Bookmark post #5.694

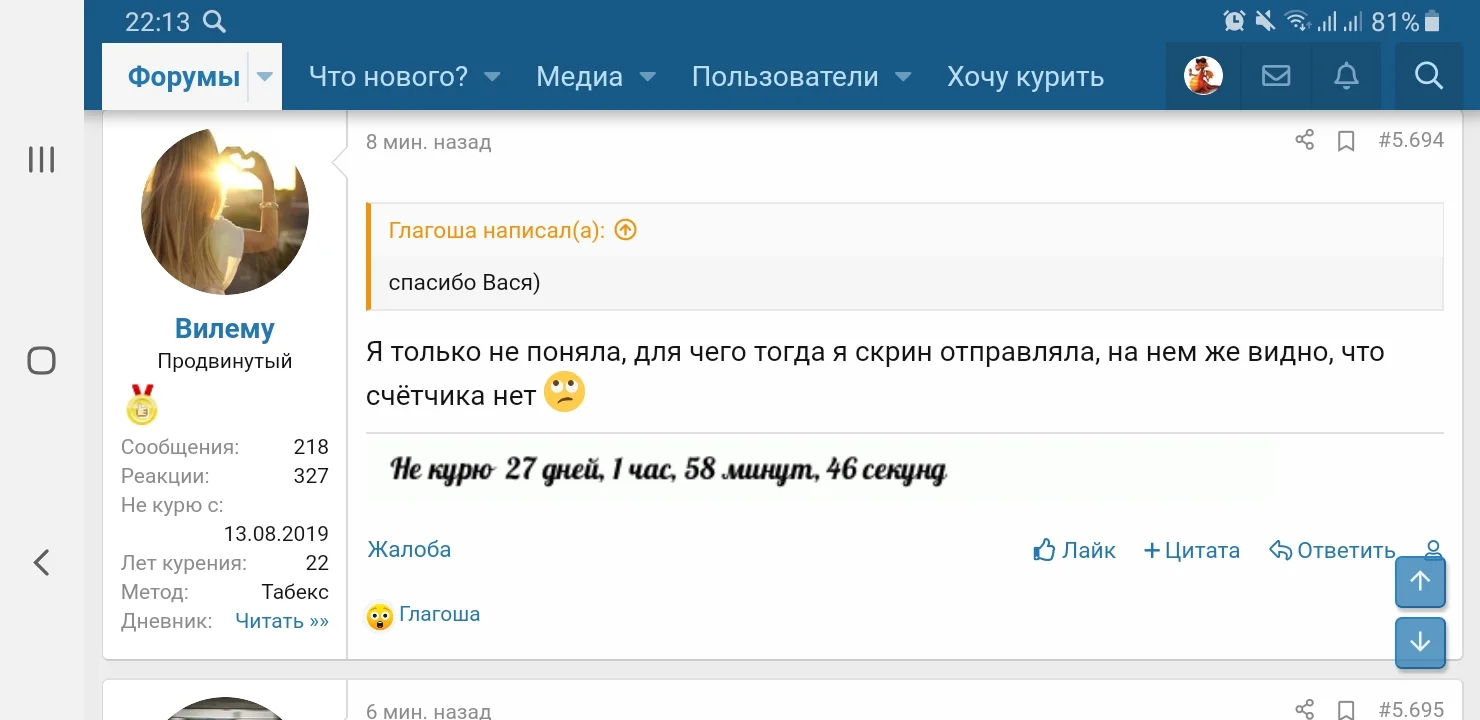point(1347,141)
